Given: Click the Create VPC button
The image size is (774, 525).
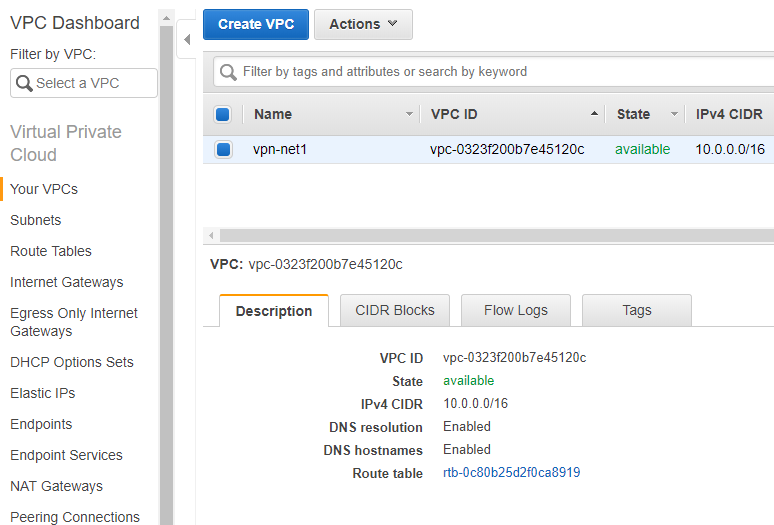Looking at the screenshot, I should (x=256, y=24).
